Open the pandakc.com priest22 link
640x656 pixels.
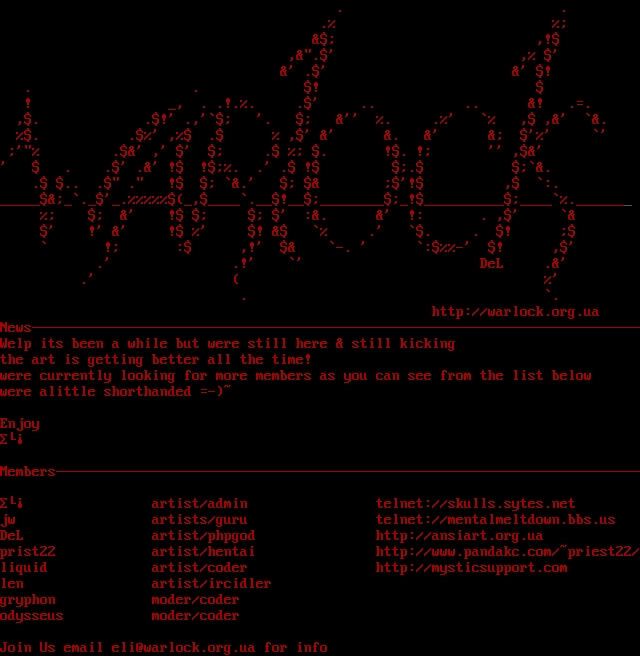click(507, 552)
